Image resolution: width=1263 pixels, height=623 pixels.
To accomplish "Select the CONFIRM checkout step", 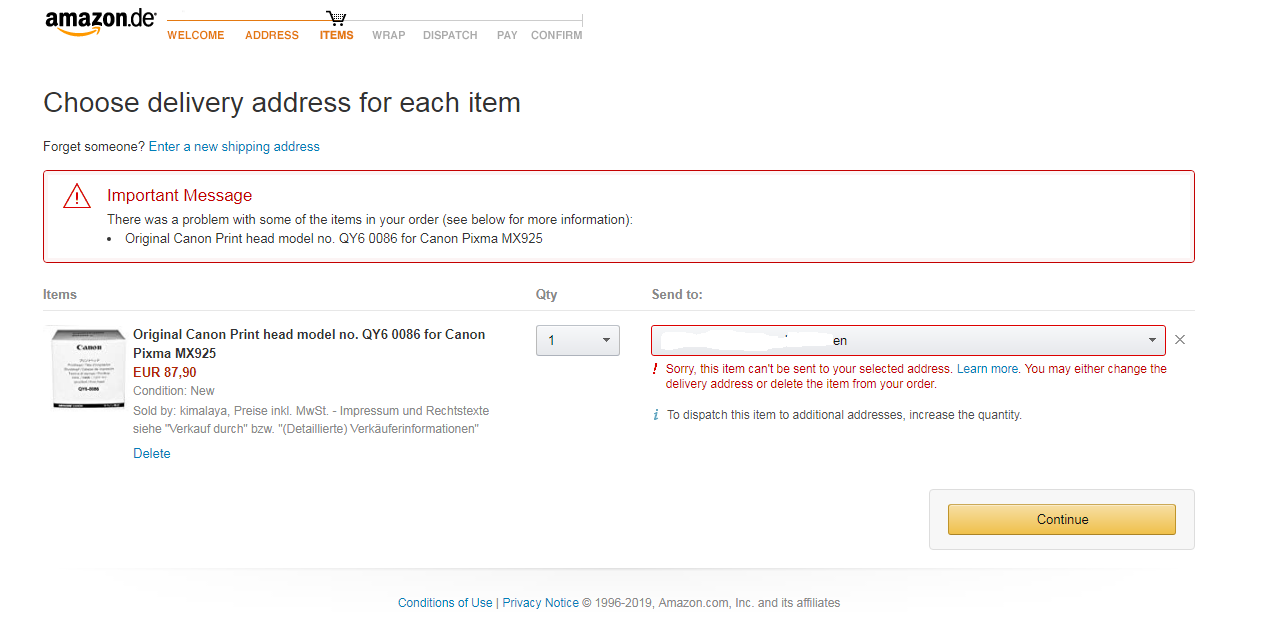I will [x=557, y=35].
